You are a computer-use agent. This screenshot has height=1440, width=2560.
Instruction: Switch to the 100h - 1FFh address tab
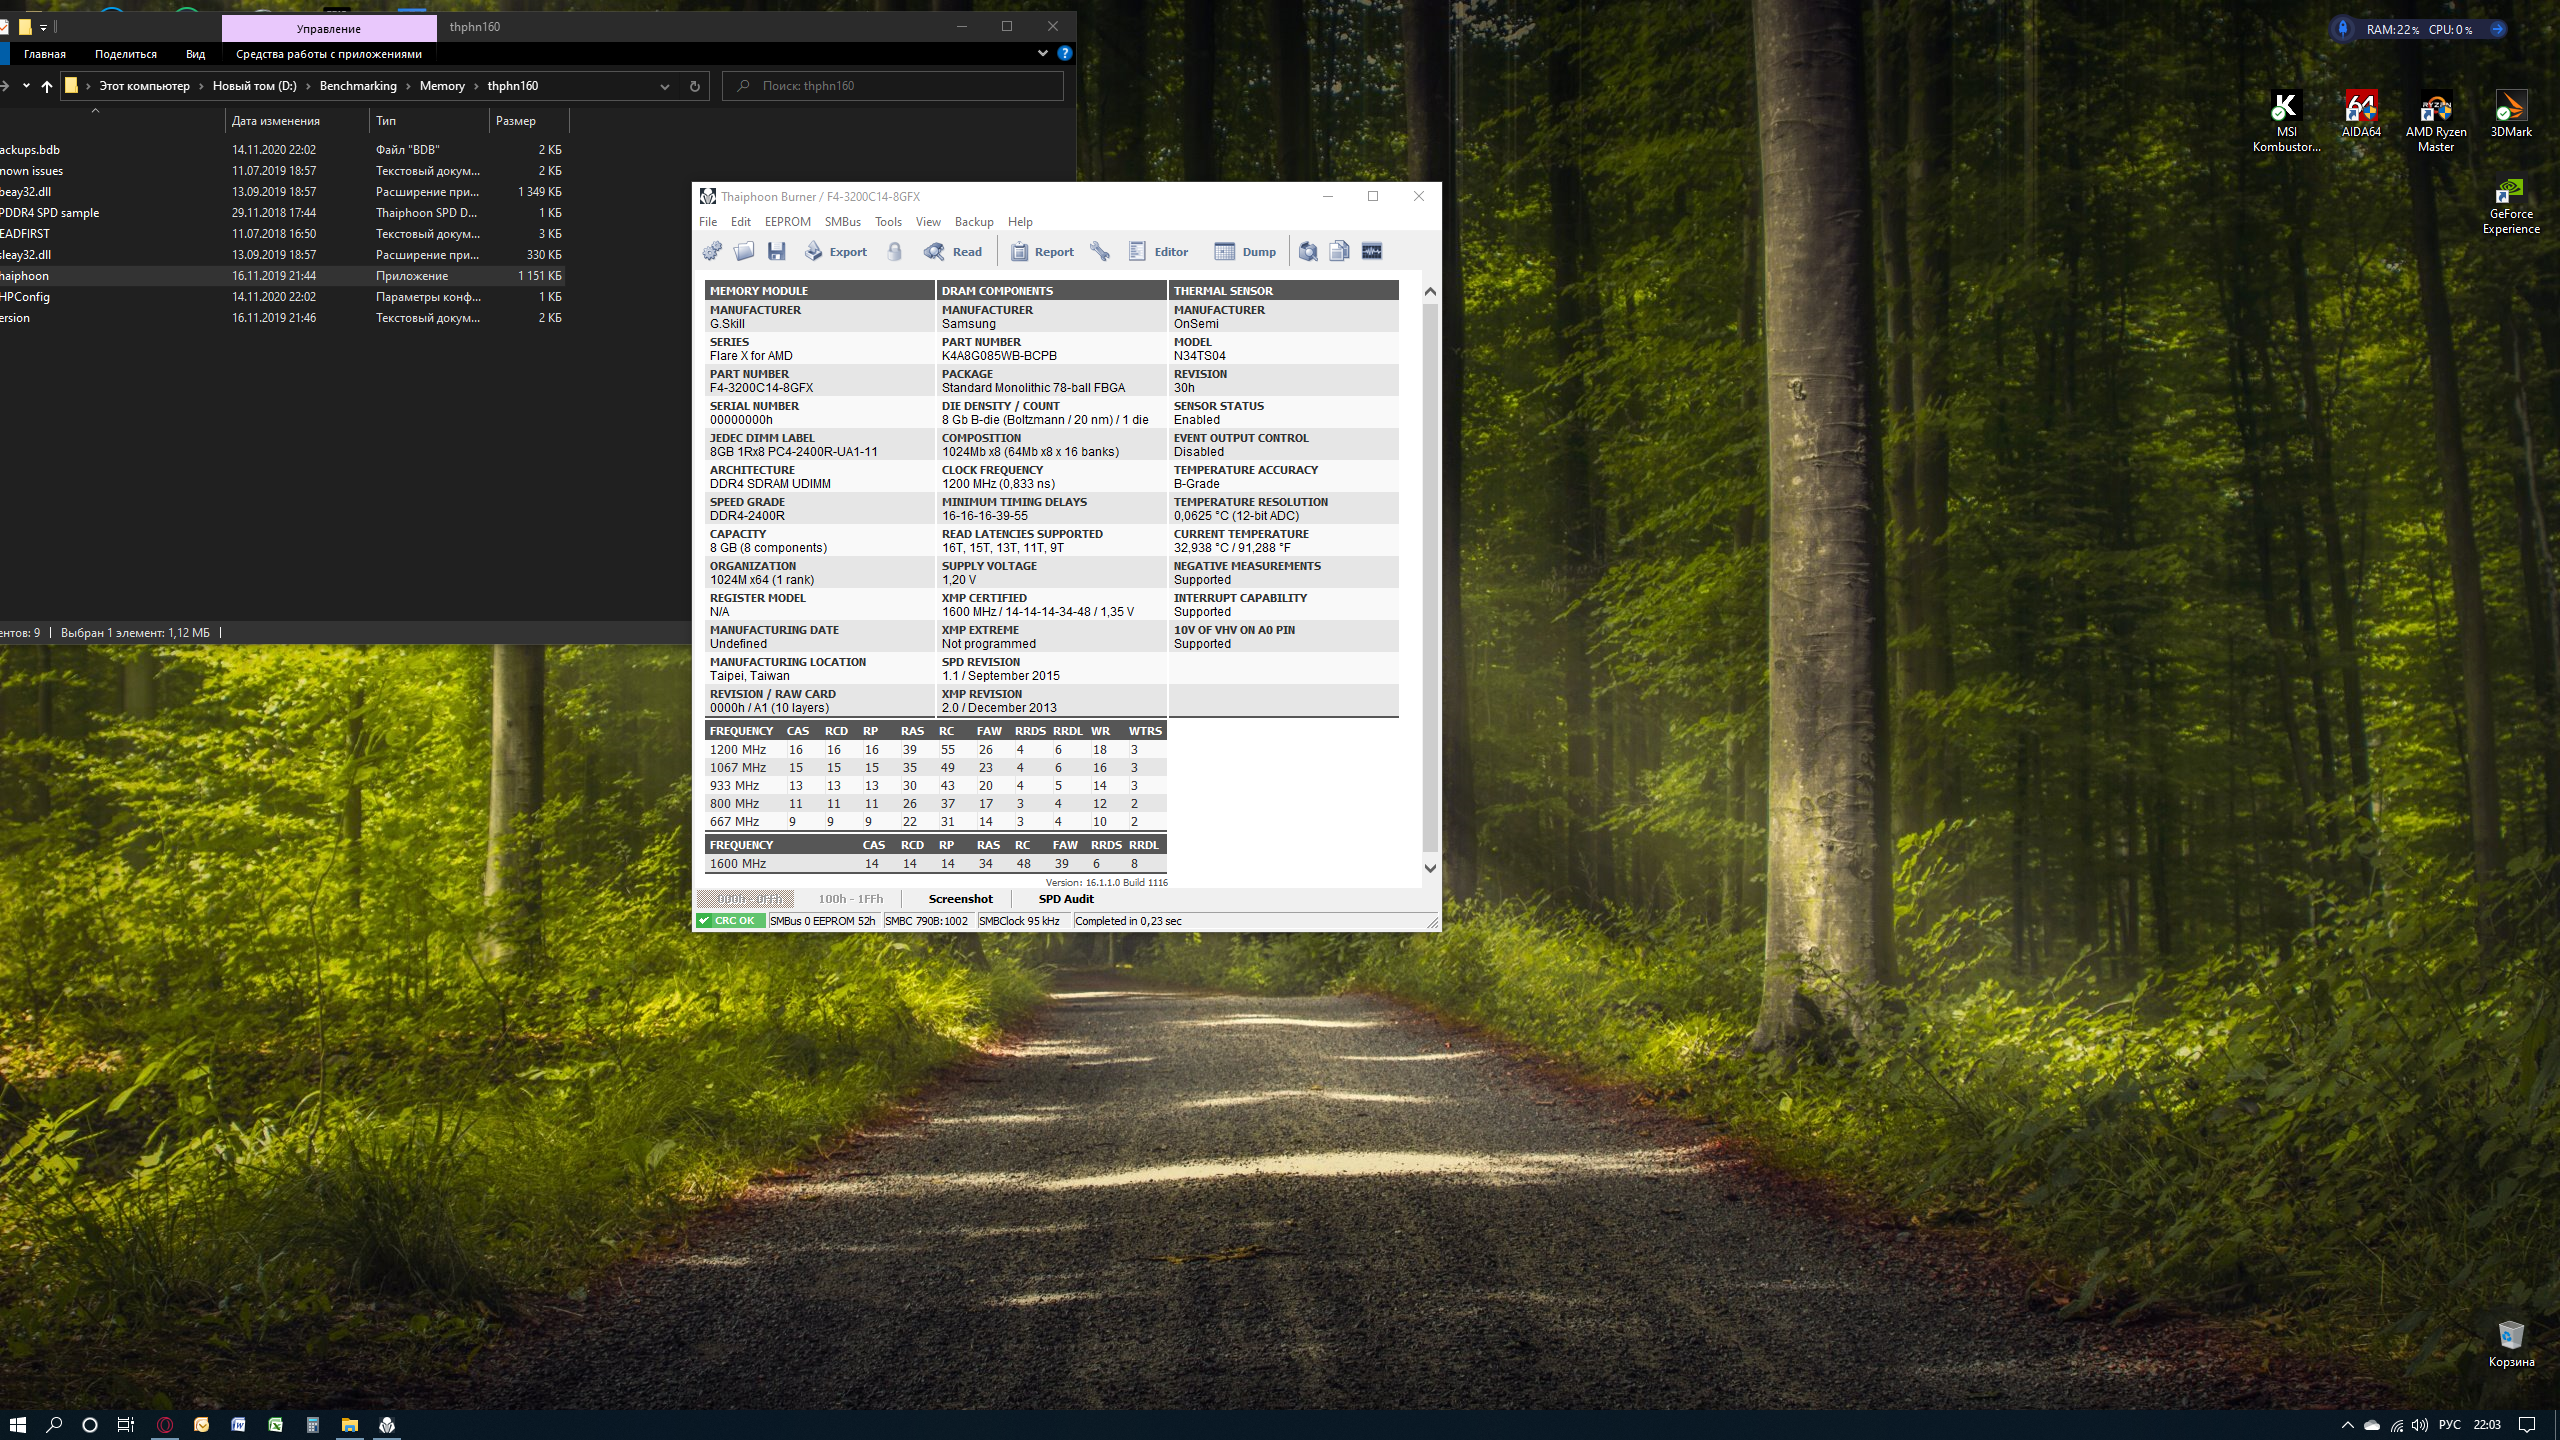pos(850,899)
